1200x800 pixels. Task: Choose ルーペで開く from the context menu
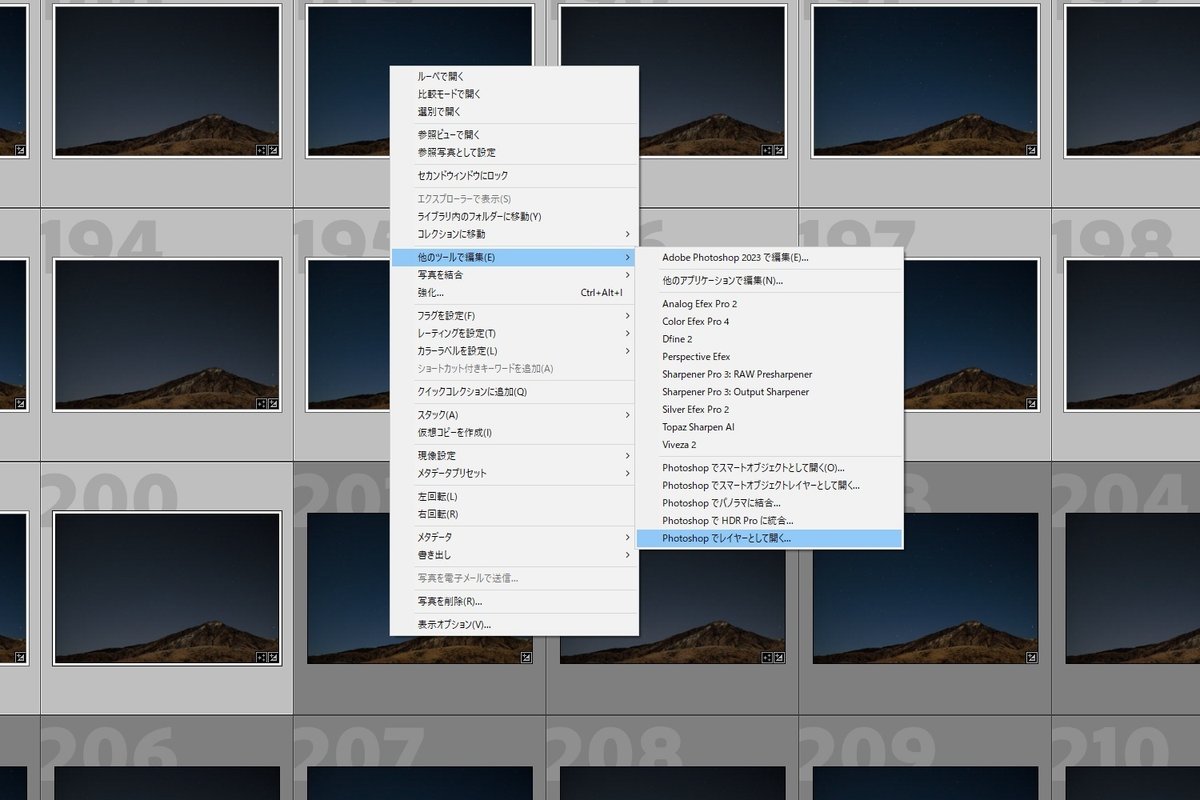pos(514,76)
